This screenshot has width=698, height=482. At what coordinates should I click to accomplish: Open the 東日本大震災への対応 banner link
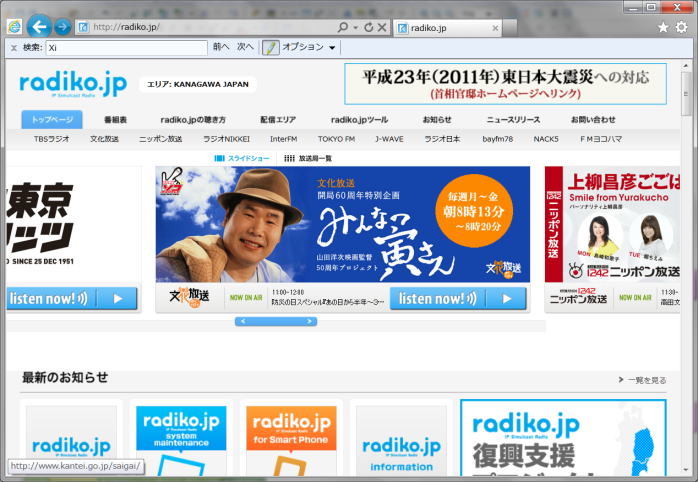click(x=505, y=84)
